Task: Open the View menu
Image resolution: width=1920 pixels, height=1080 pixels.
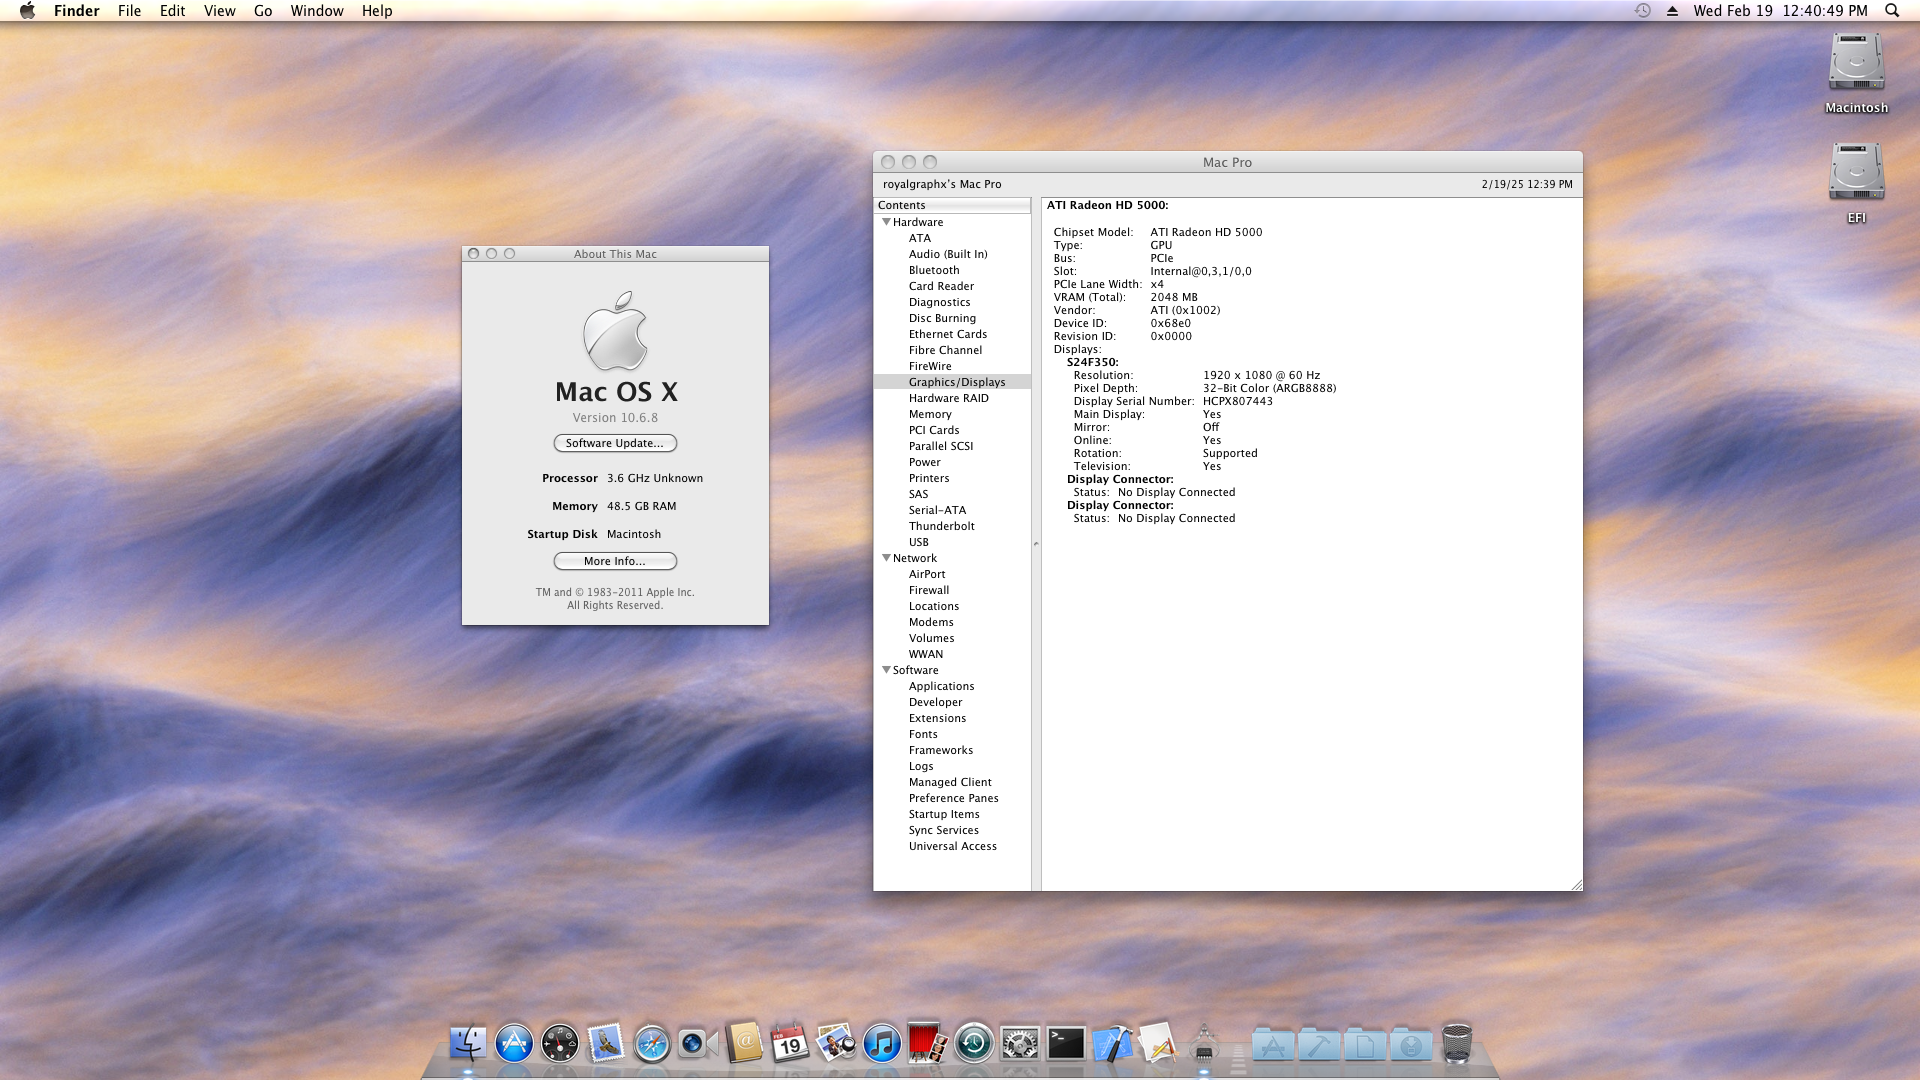Action: 219,10
